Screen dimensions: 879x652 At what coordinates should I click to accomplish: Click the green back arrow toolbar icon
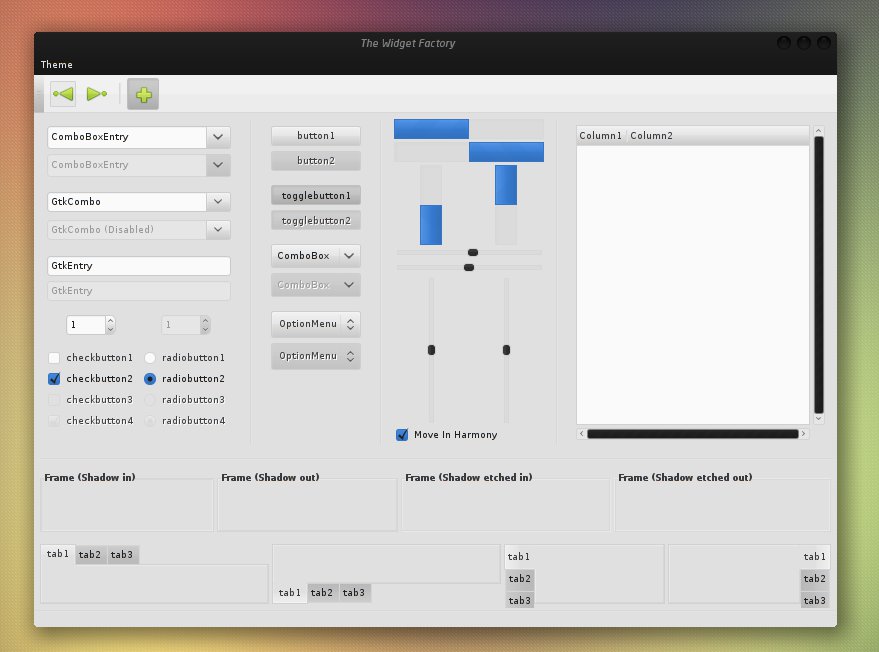(63, 94)
